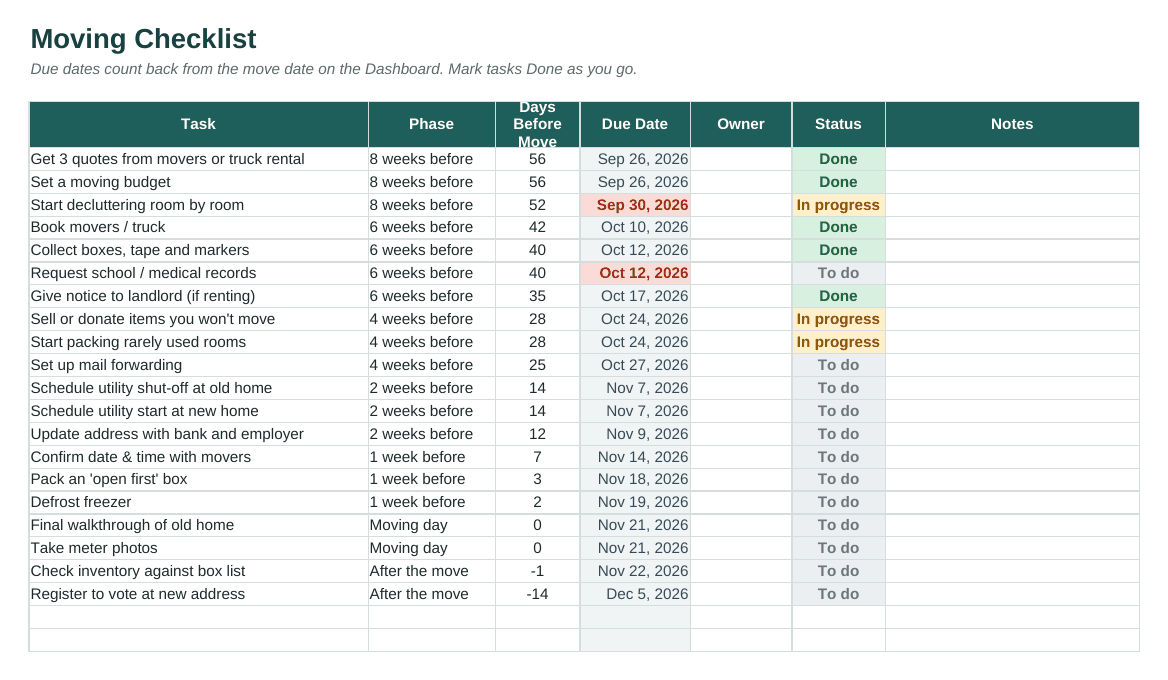Click 'Done' status for Book movers / truck
This screenshot has width=1168, height=680.
[x=838, y=227]
